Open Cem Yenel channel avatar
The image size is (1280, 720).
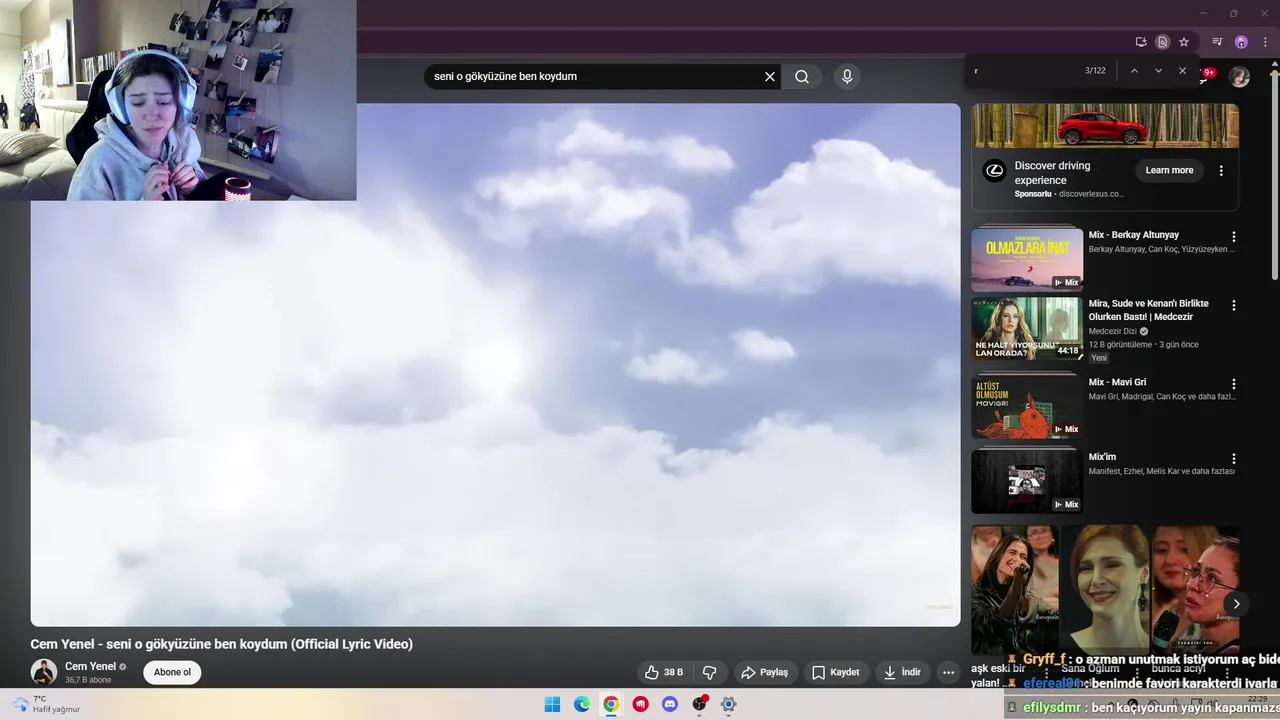coord(43,672)
